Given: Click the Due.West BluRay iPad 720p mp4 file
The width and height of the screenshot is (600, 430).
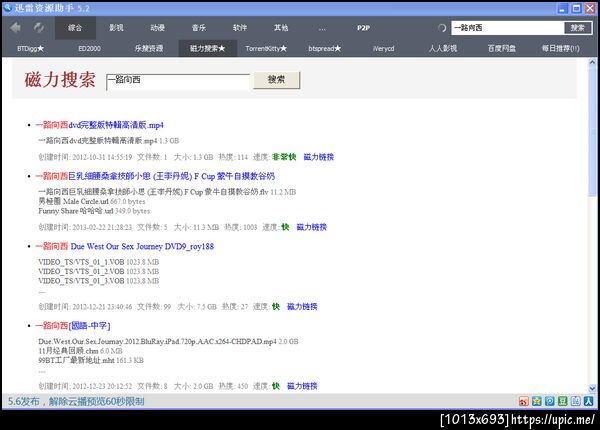Looking at the screenshot, I should click(x=157, y=341).
